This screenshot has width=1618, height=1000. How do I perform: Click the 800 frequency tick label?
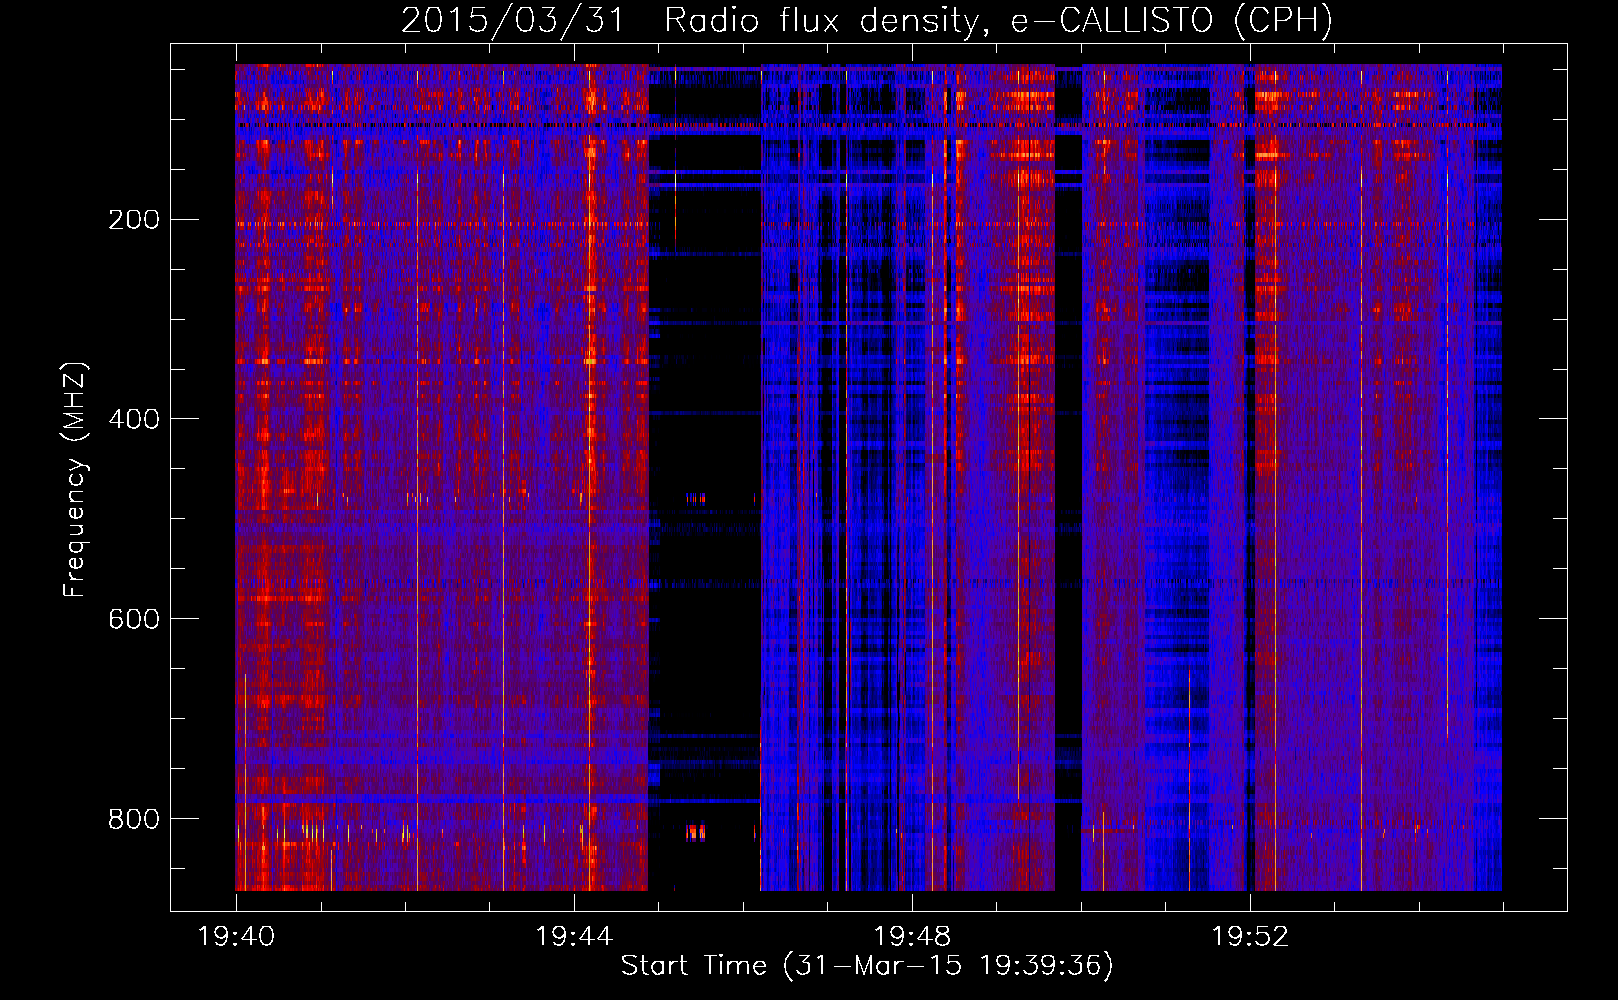[x=134, y=819]
